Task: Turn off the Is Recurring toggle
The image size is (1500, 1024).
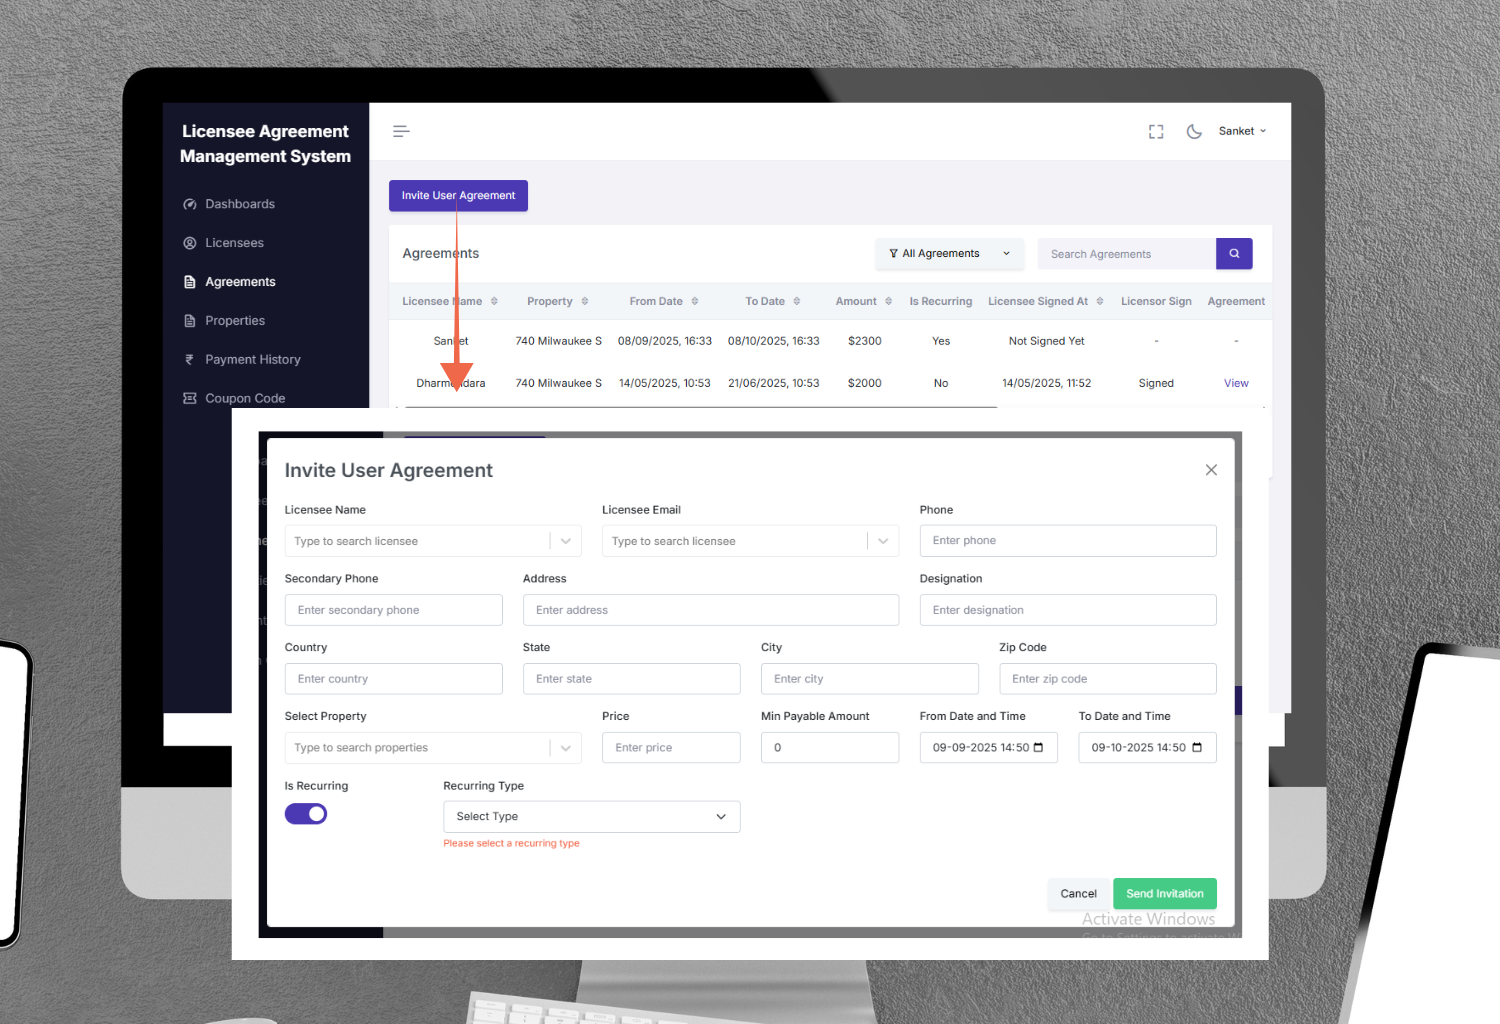Action: 306,814
